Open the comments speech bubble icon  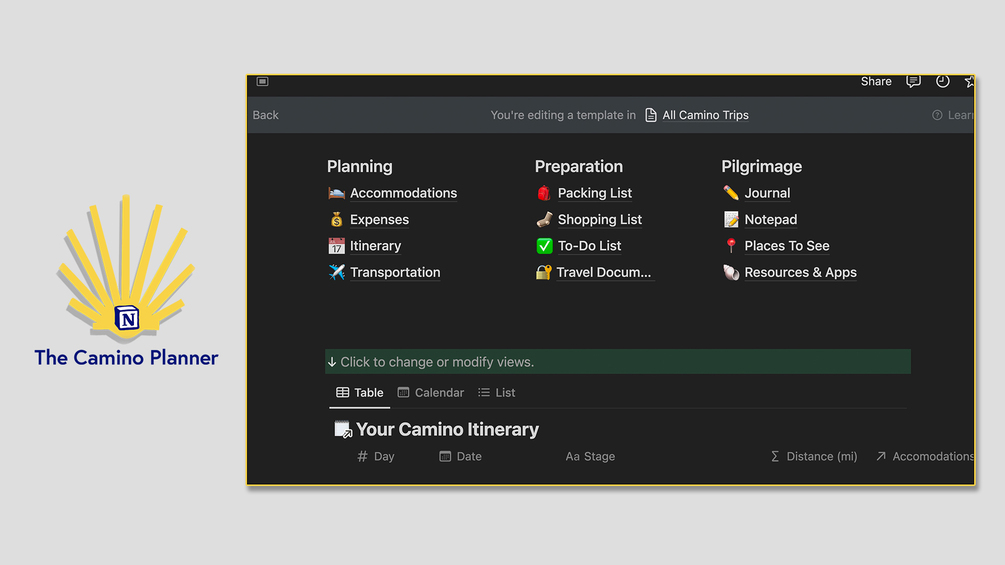point(913,81)
